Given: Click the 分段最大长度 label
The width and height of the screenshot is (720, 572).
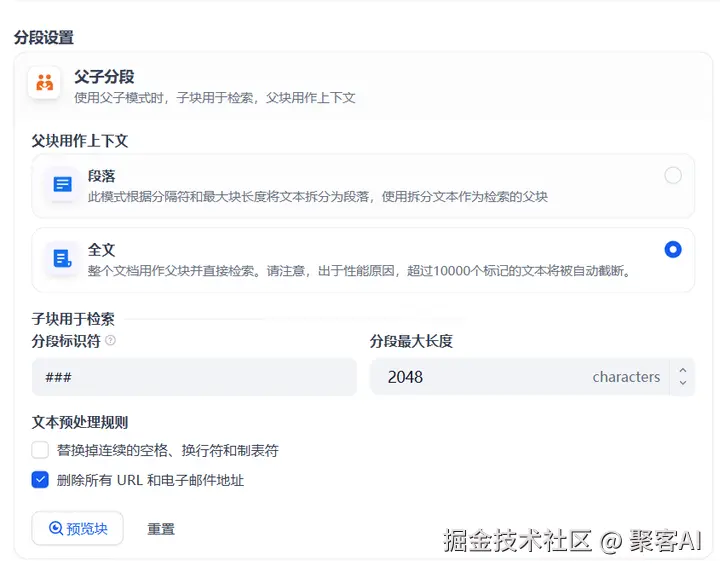Looking at the screenshot, I should [x=411, y=341].
